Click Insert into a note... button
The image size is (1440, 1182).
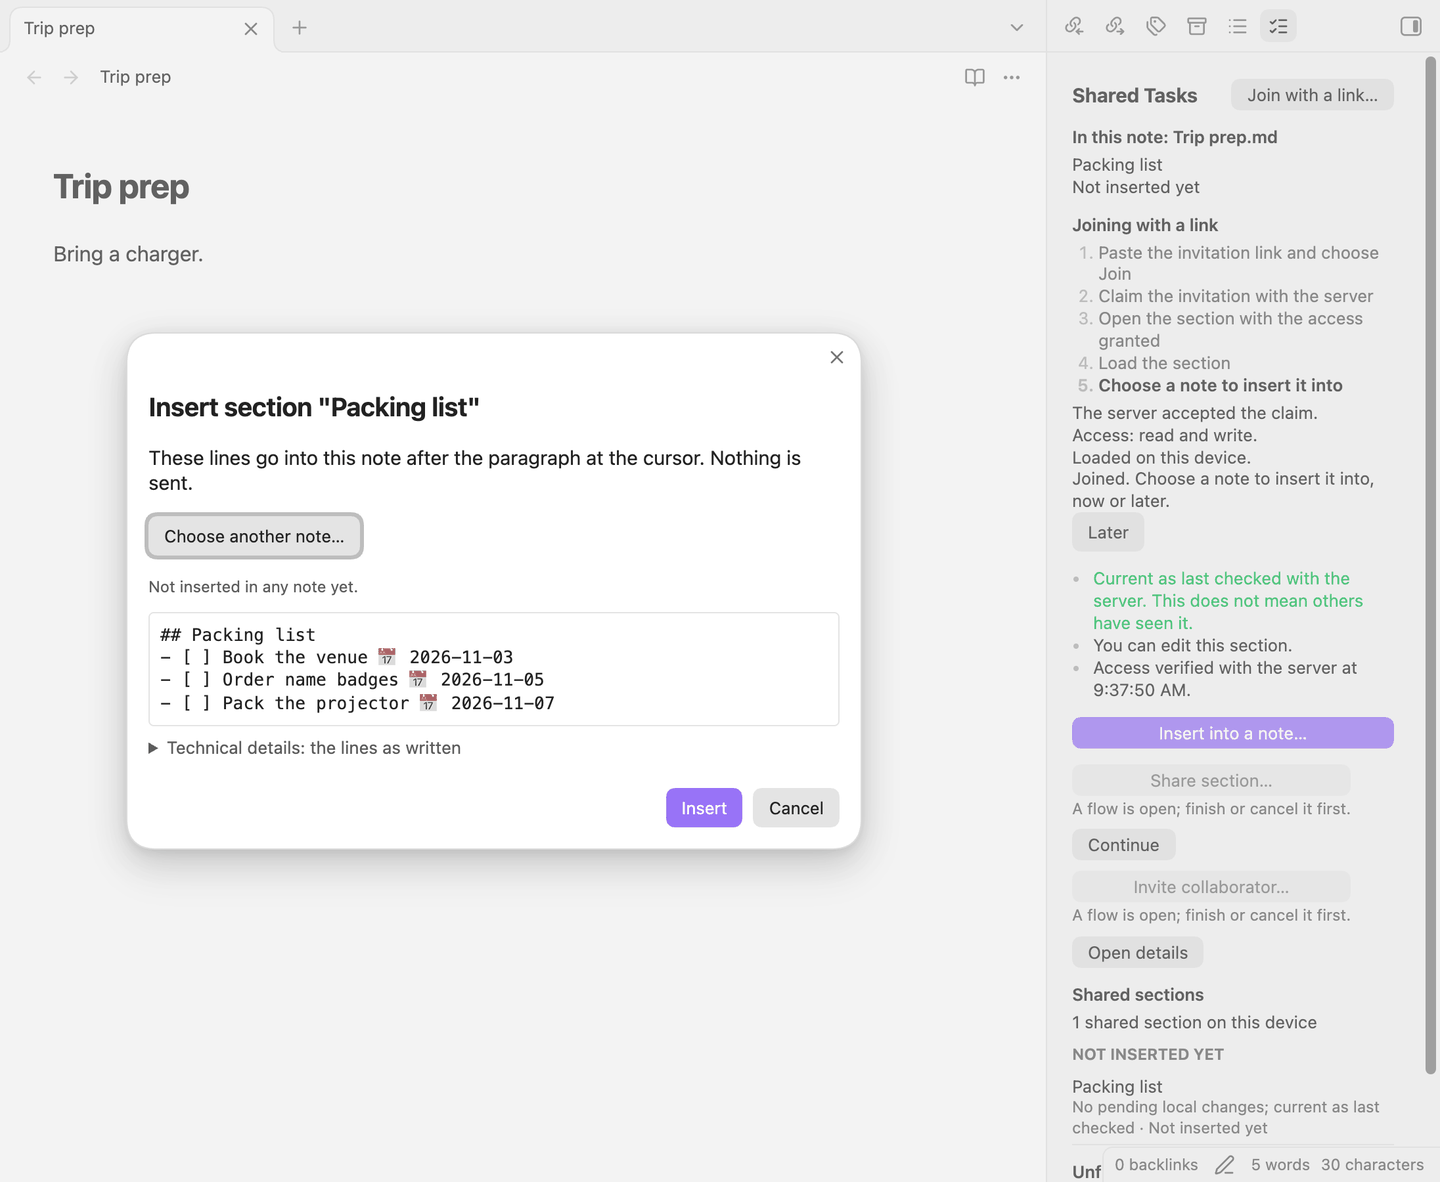point(1233,733)
